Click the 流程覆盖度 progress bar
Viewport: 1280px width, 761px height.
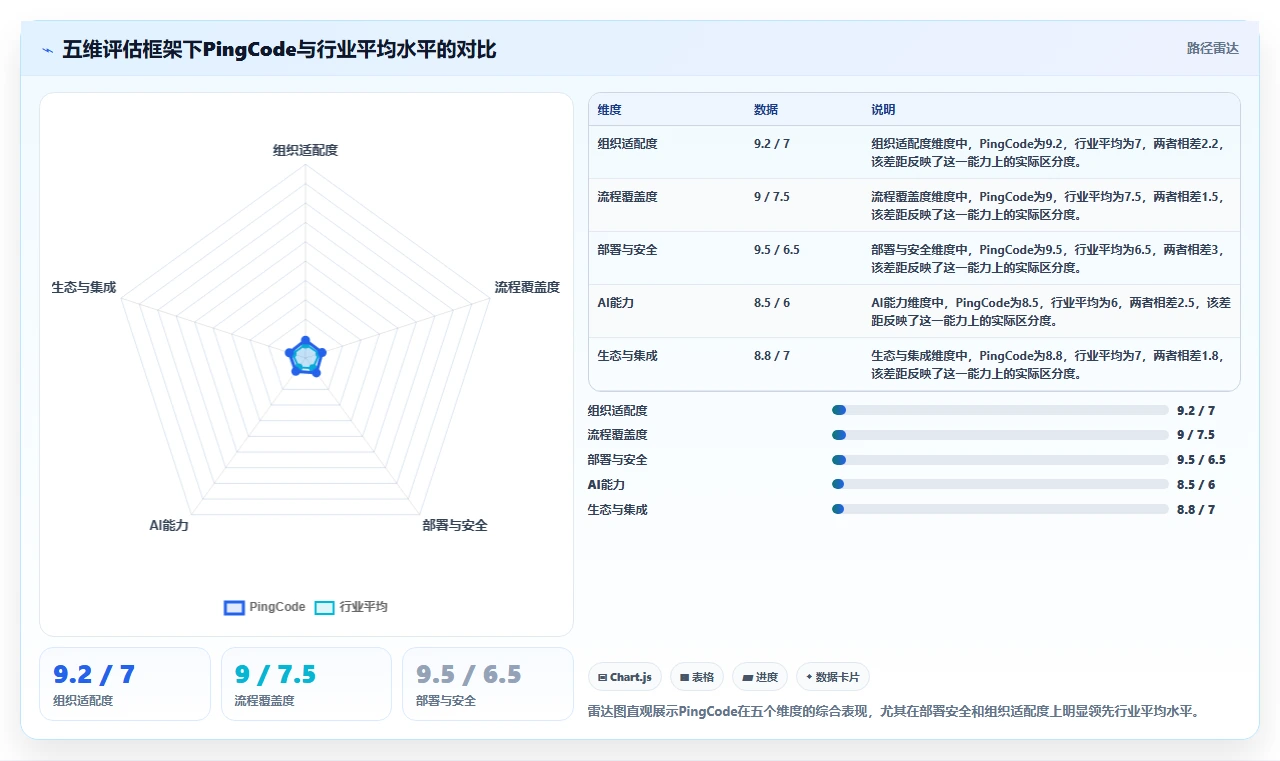tap(1000, 435)
